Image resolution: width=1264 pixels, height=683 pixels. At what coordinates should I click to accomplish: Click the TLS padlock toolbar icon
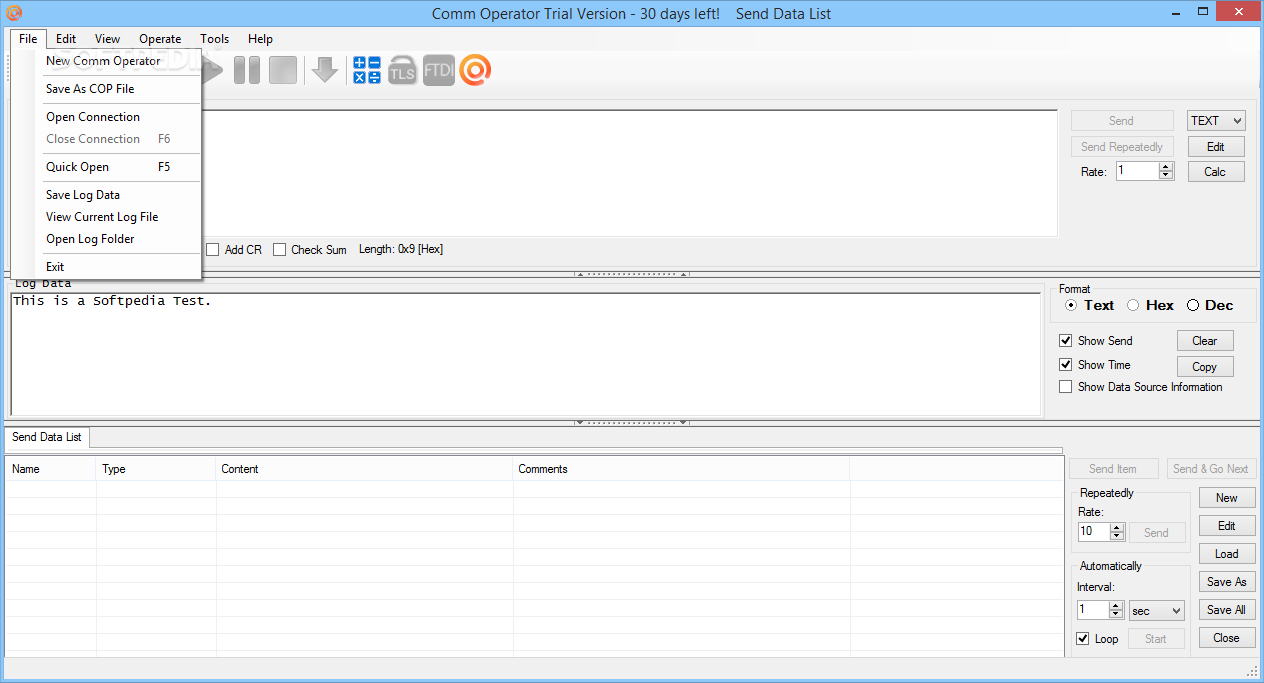tap(402, 70)
